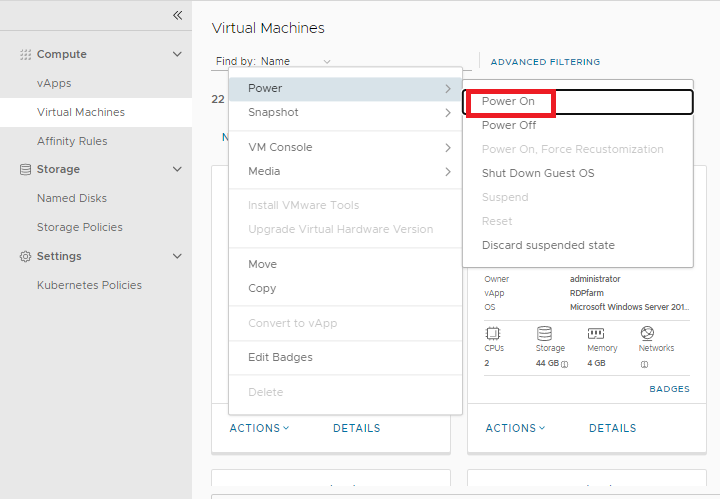Click the Storage section heading
This screenshot has height=499, width=720.
(x=58, y=169)
